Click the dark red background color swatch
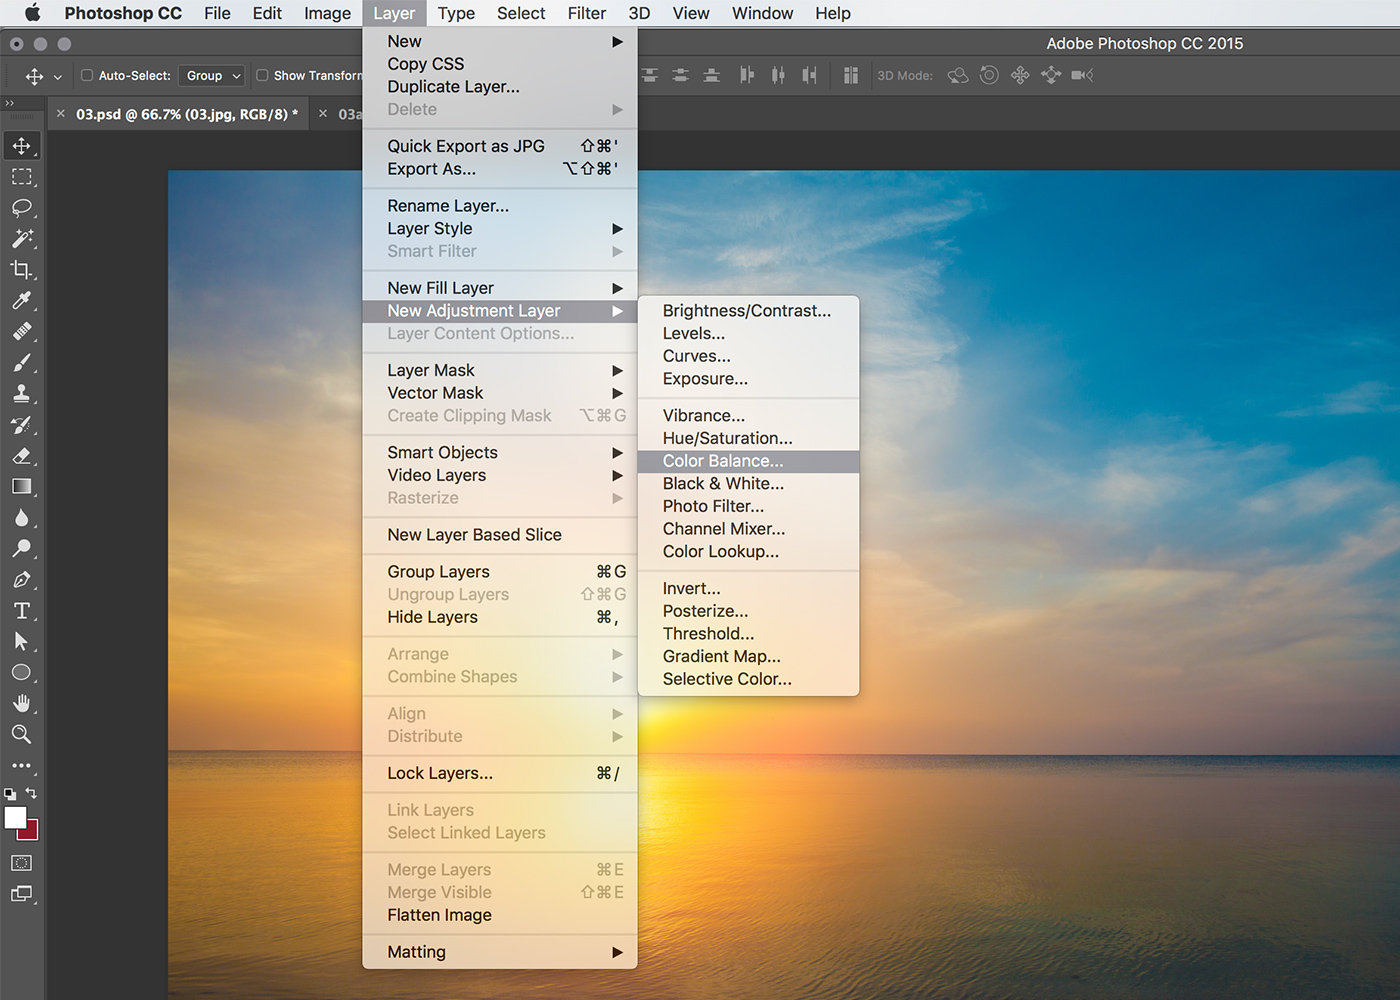Screen dimensions: 1400x1000 click(x=32, y=832)
